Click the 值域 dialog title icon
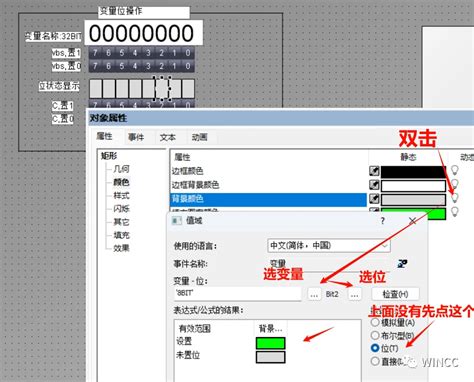474x382 pixels. click(x=176, y=221)
